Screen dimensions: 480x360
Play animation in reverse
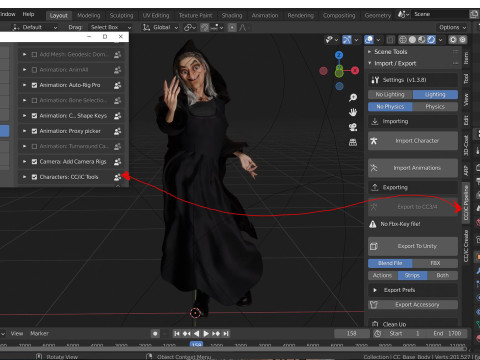[x=196, y=333]
